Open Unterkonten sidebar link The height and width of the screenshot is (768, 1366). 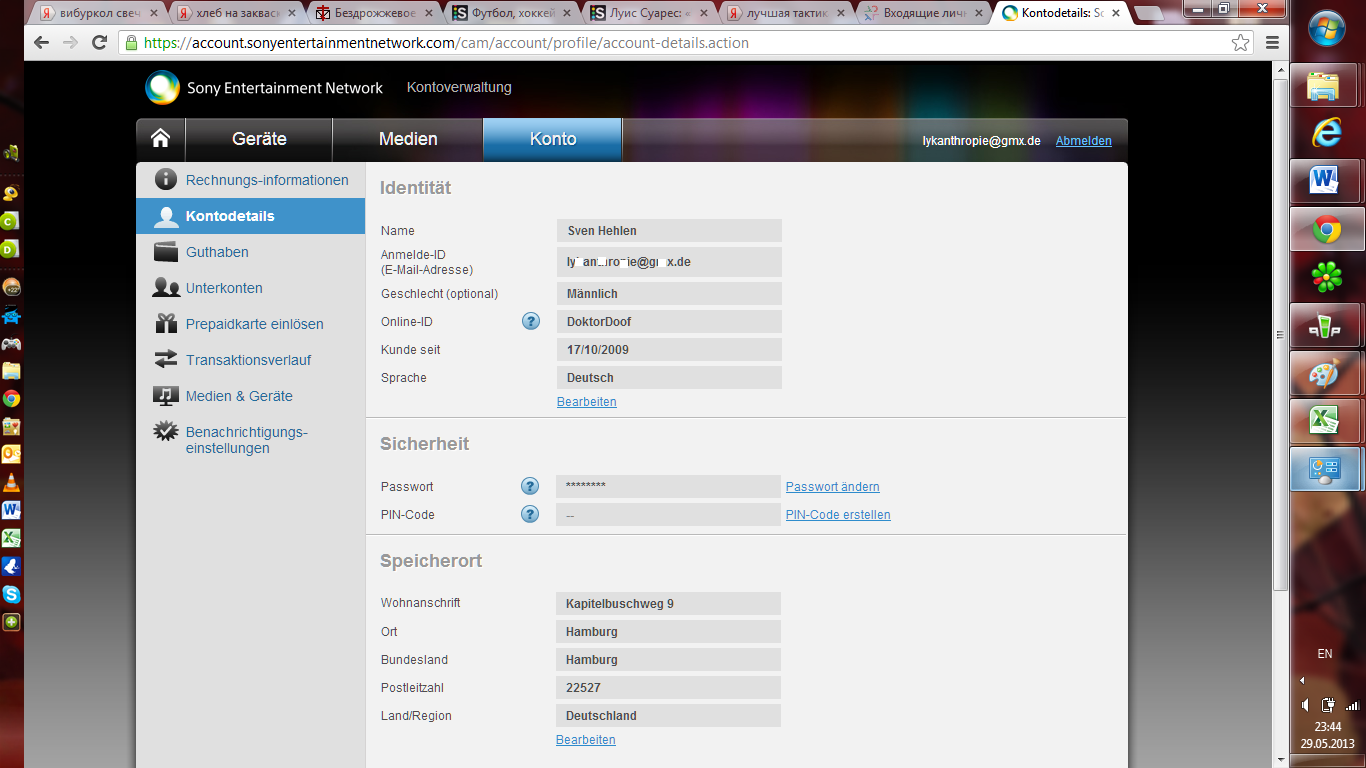[x=224, y=288]
